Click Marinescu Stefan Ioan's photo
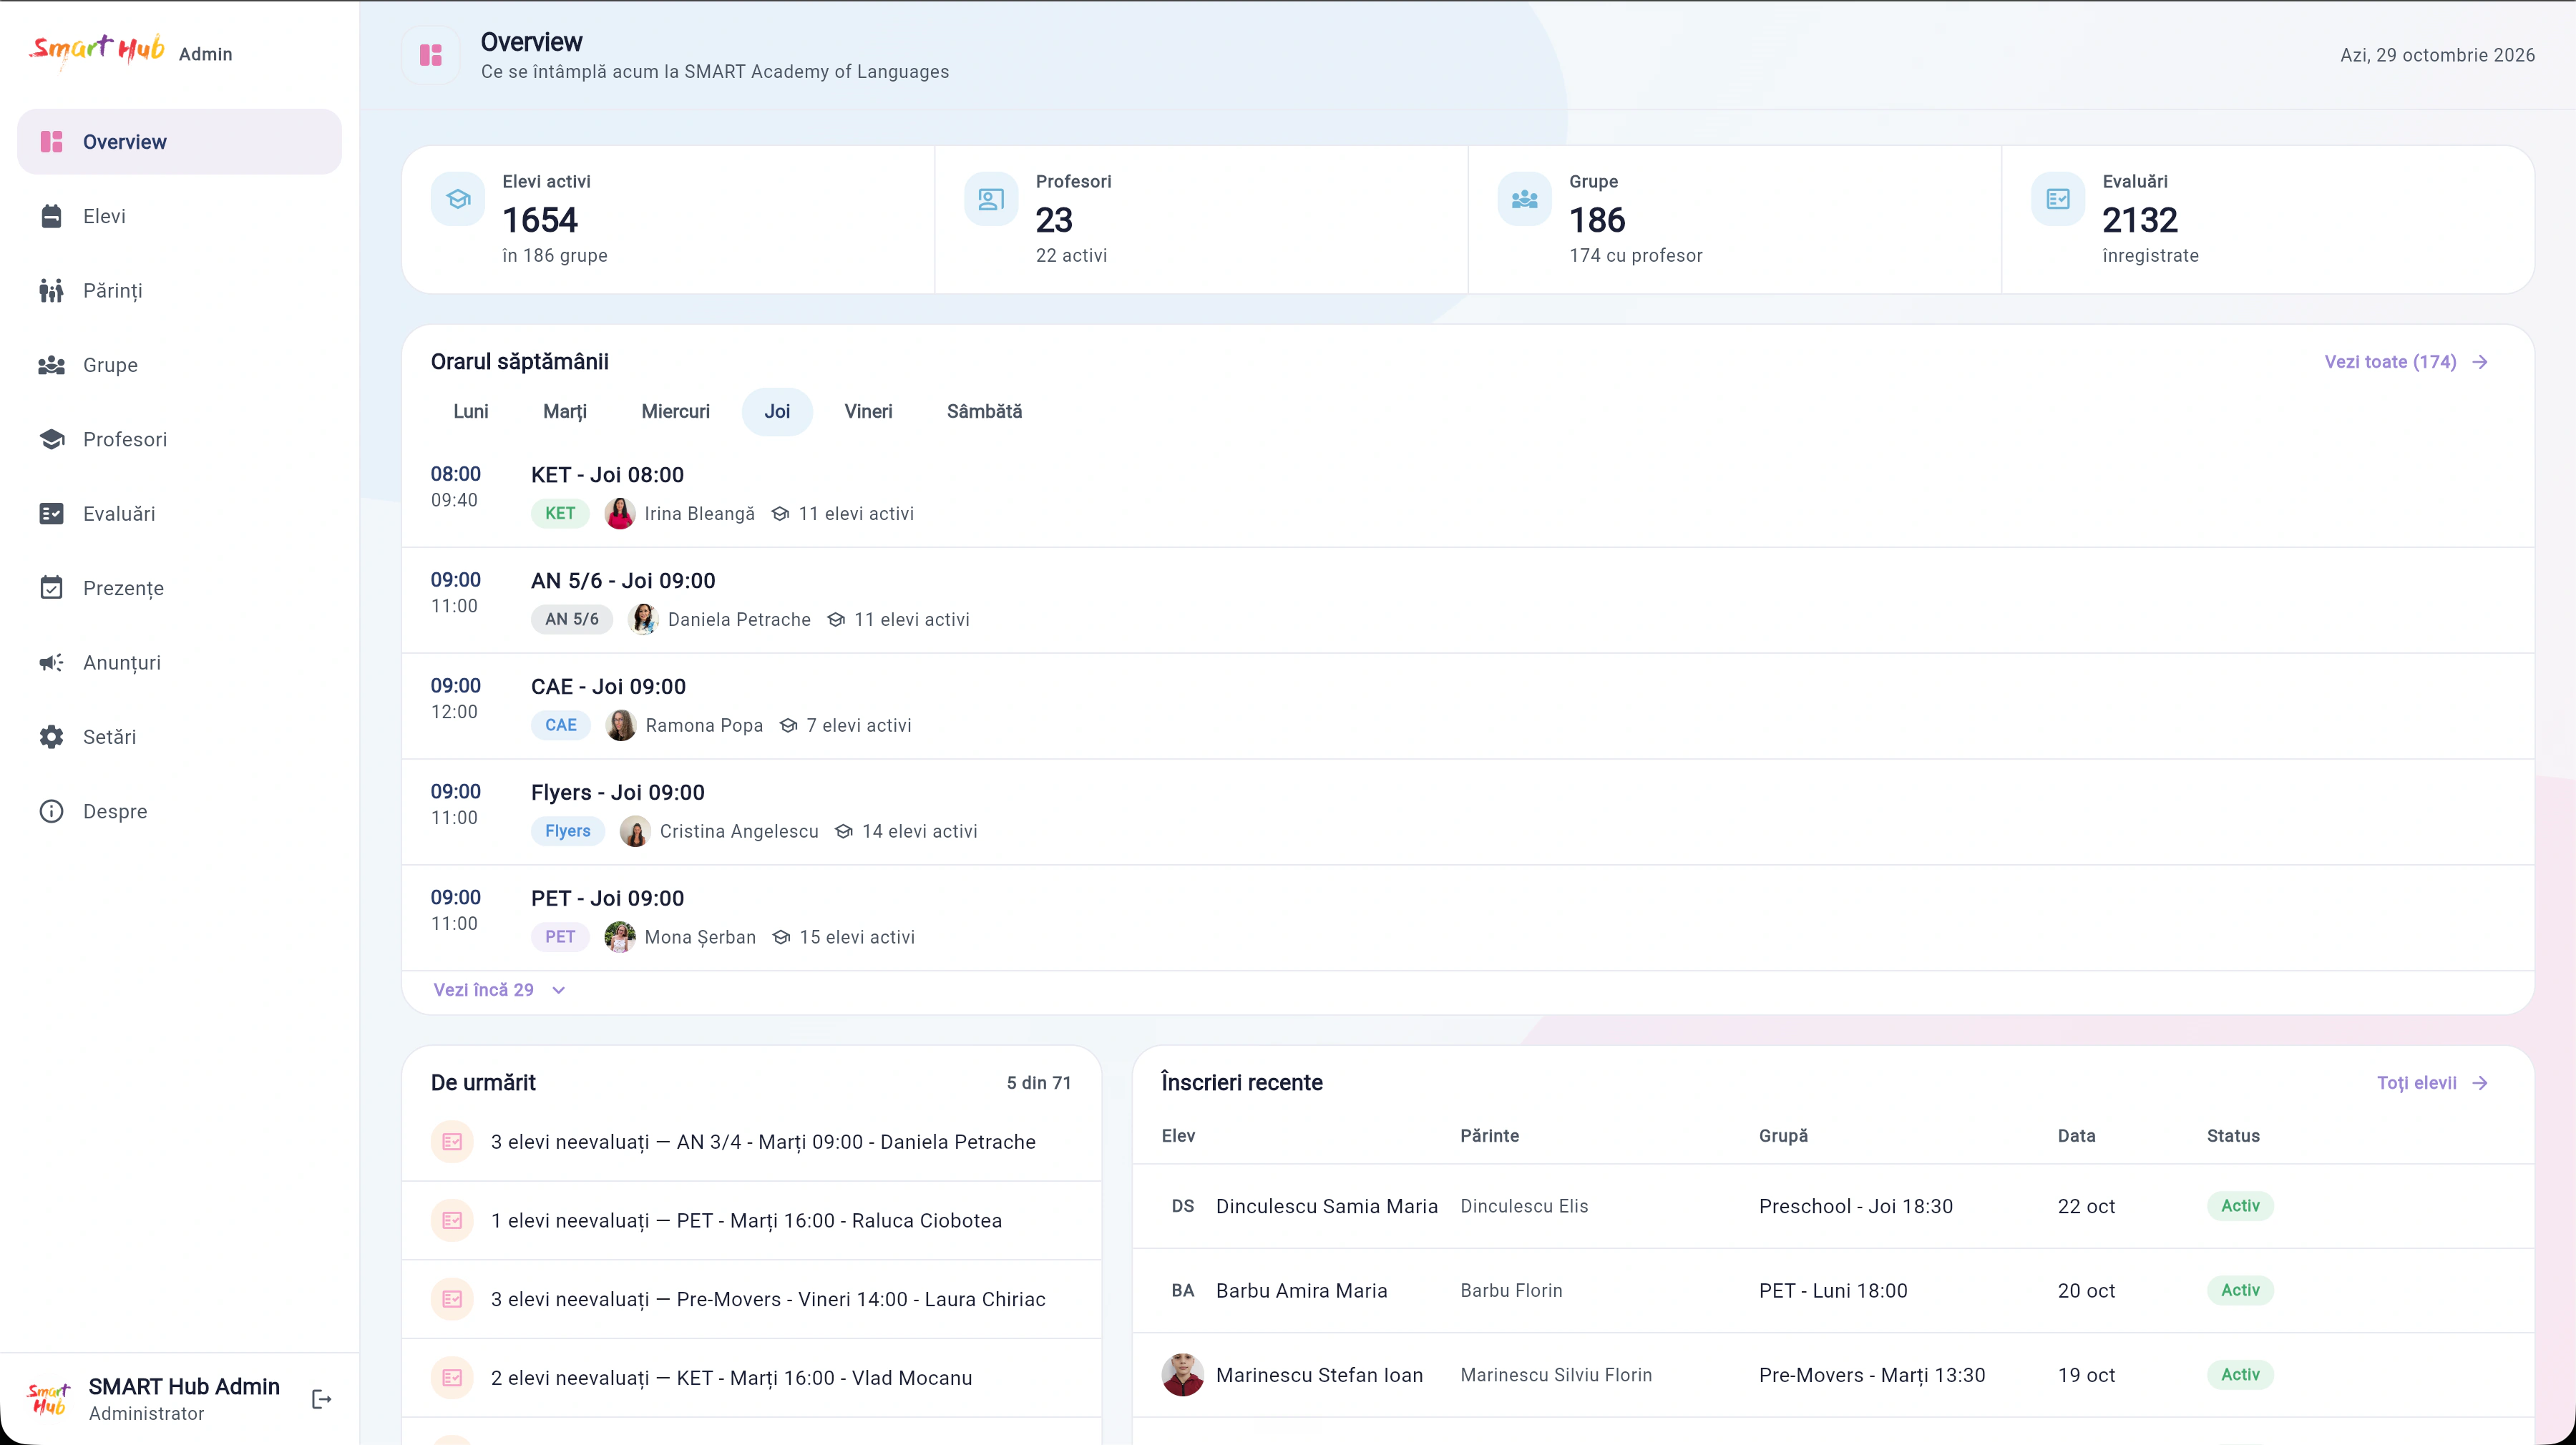 point(1183,1375)
